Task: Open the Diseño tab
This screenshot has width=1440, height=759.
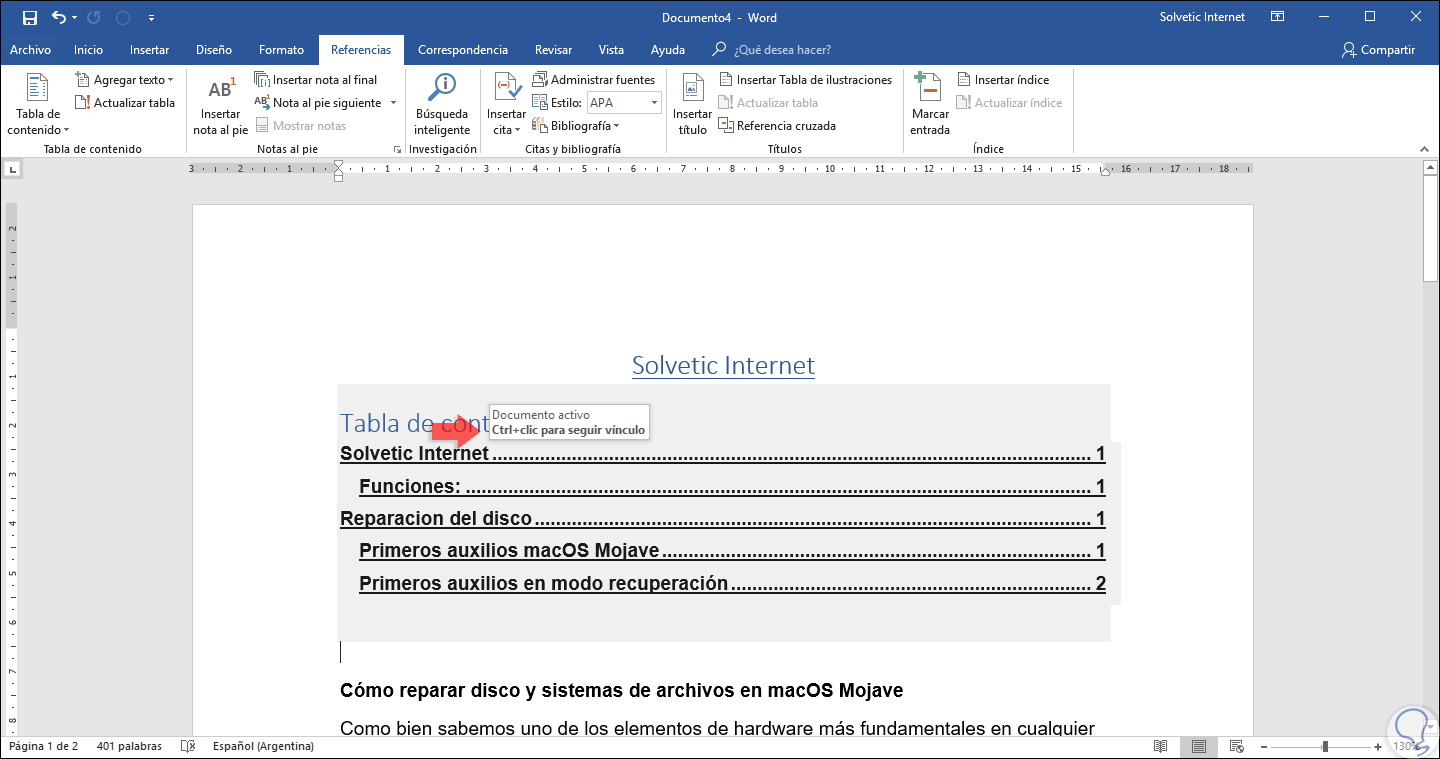Action: (214, 50)
